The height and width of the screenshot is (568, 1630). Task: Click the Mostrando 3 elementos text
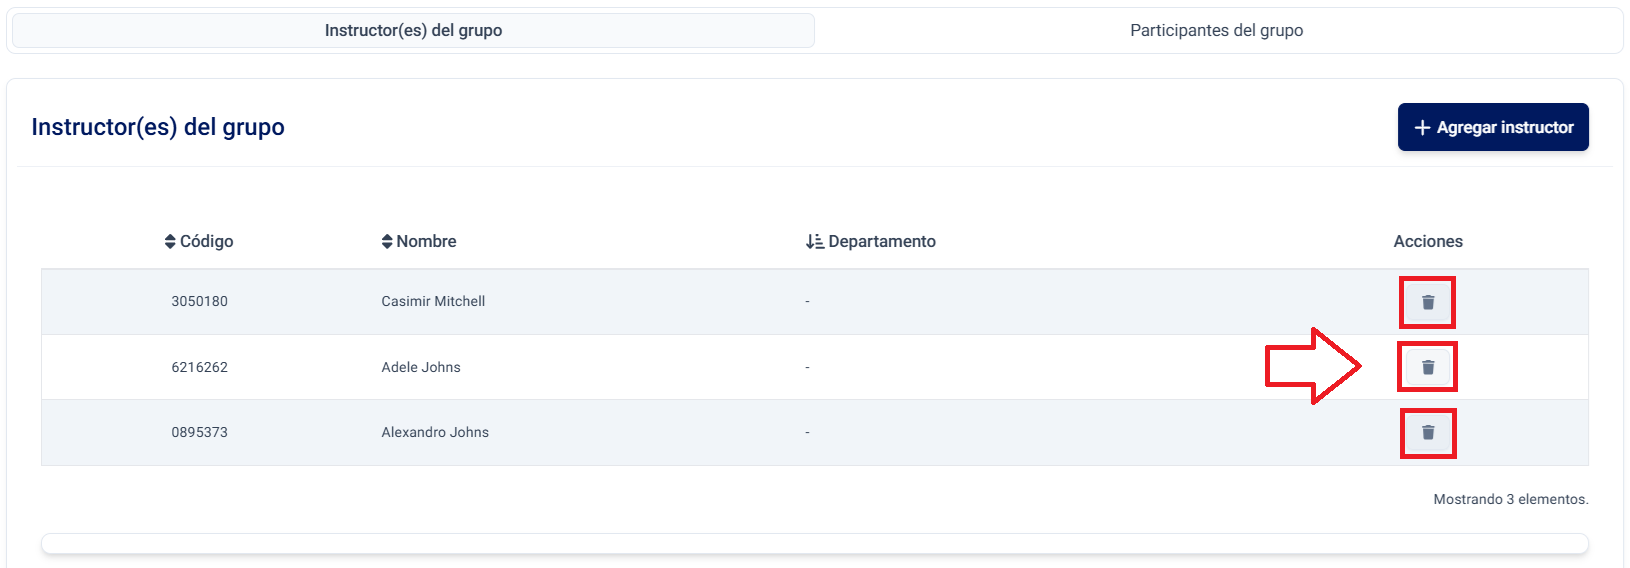click(1510, 499)
